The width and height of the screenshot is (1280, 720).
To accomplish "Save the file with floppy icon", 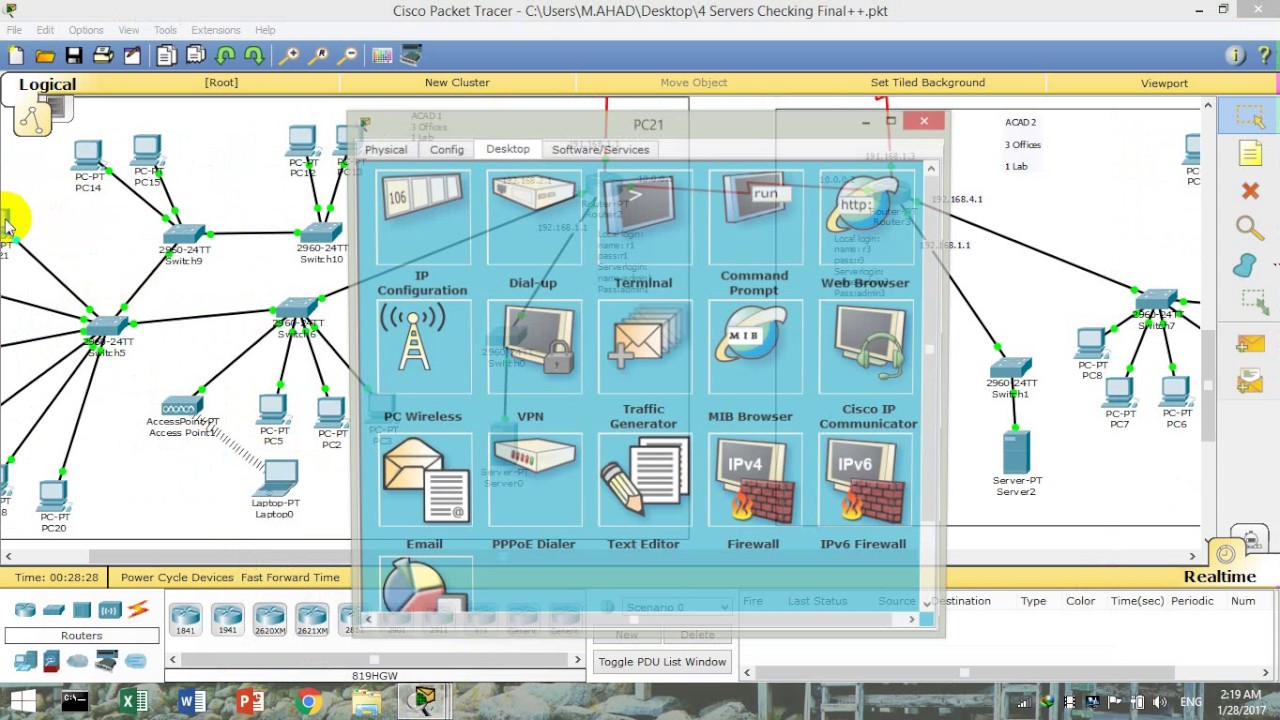I will click(x=74, y=56).
